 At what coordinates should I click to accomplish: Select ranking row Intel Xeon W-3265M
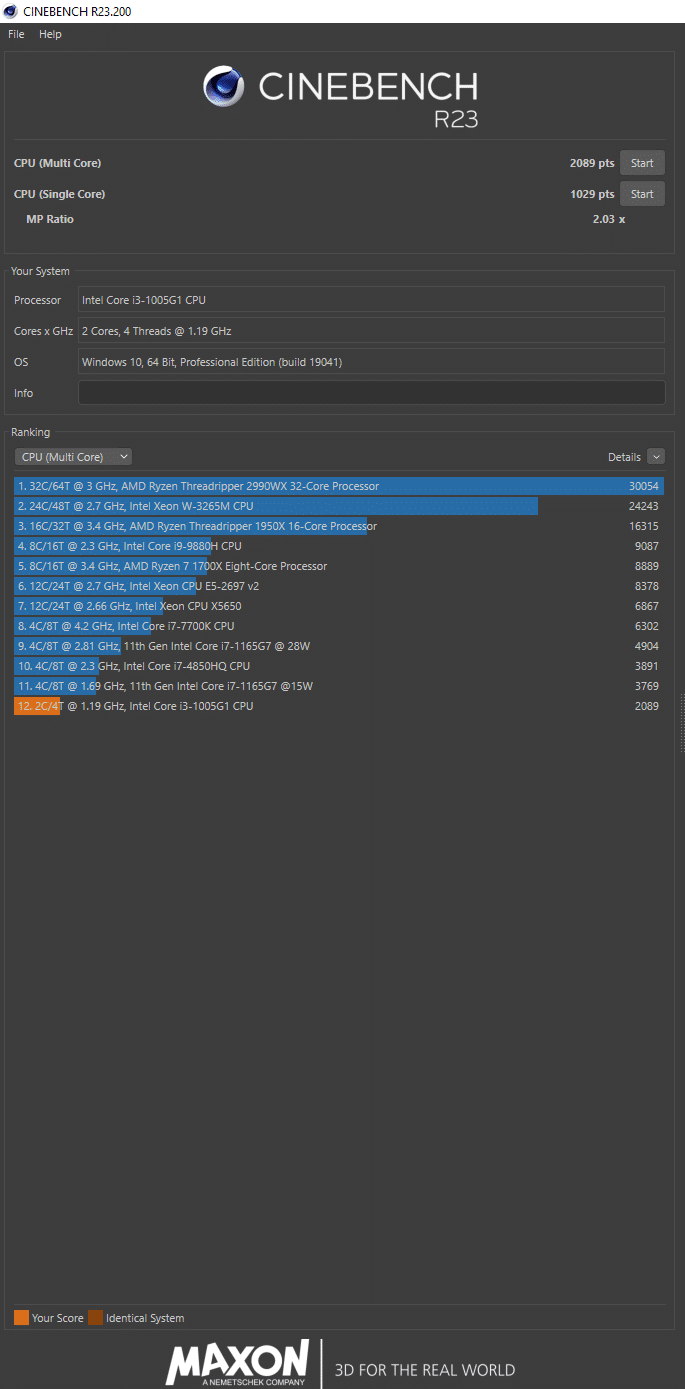click(x=339, y=506)
